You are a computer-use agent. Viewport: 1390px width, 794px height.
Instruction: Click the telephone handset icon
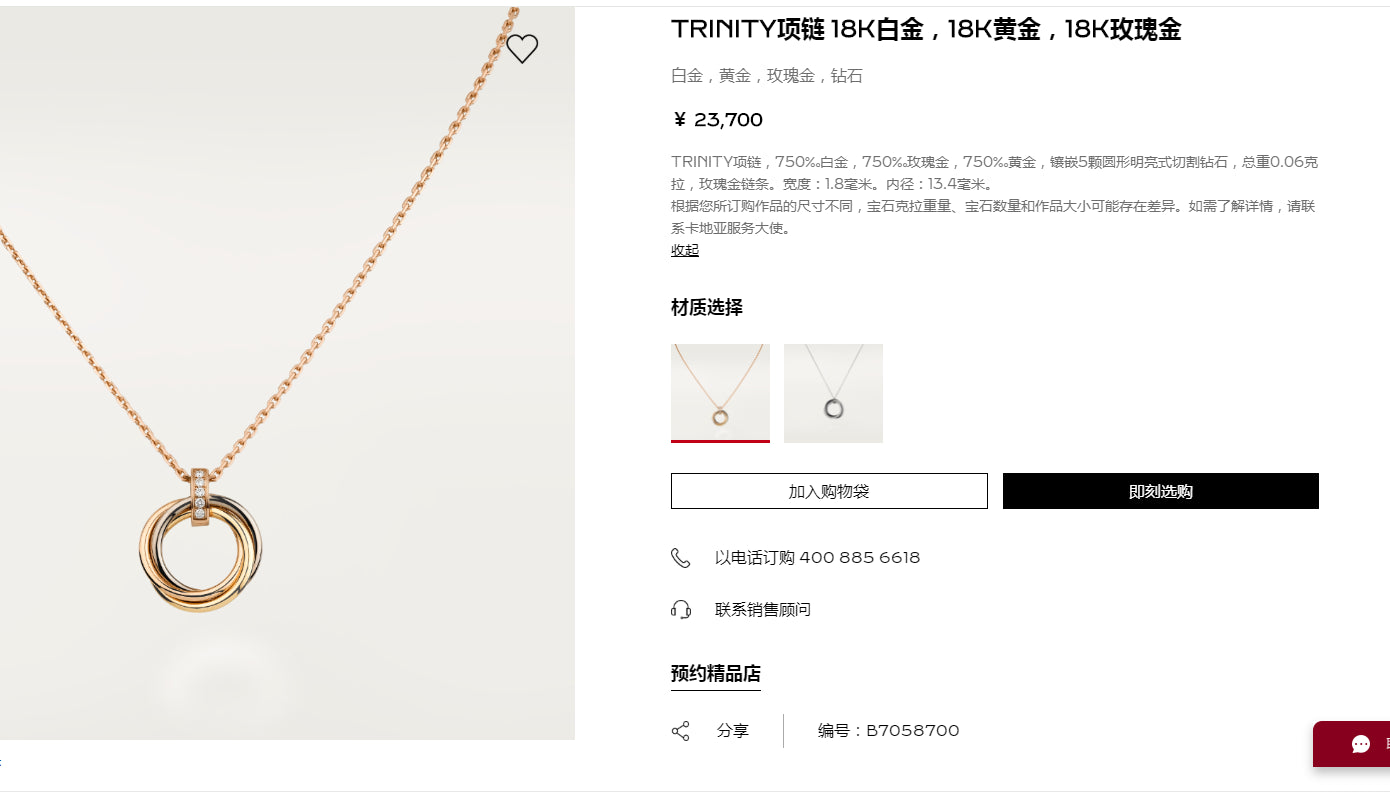coord(681,558)
